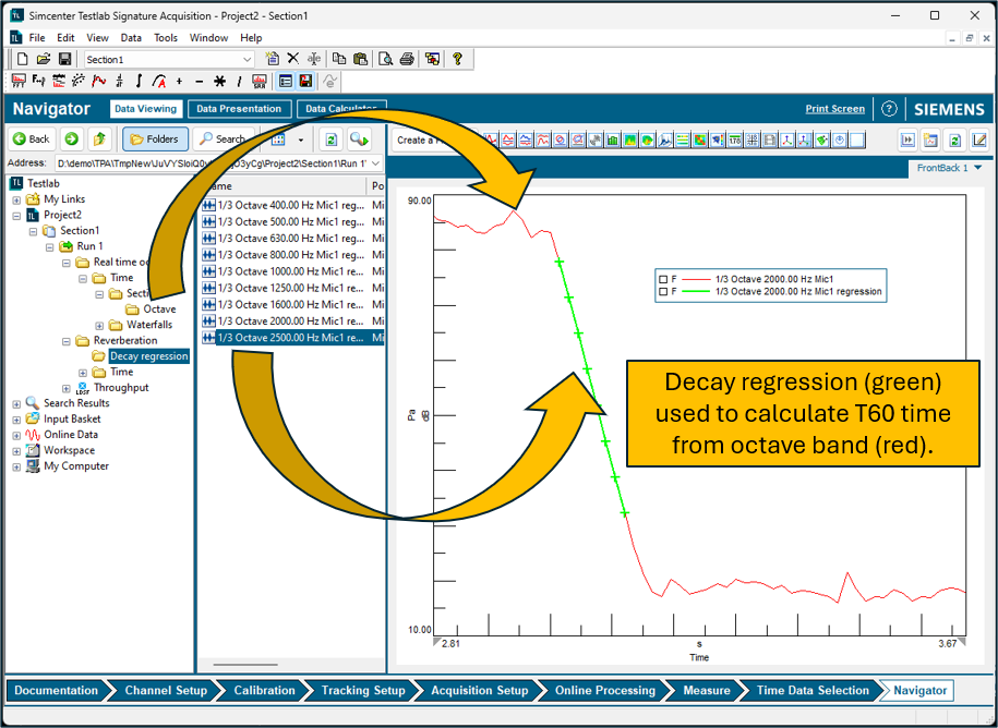
Task: Click the yellow question mark help icon
Action: coord(457,59)
